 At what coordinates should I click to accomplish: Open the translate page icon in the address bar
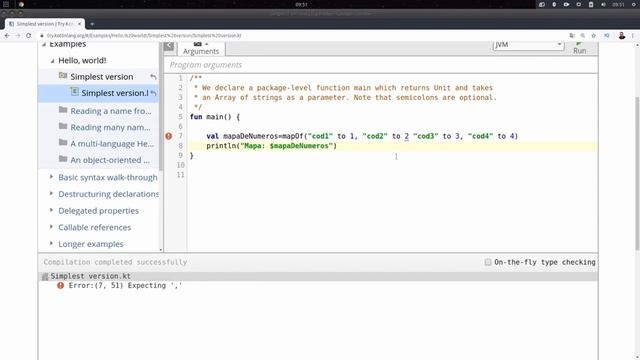pyautogui.click(x=572, y=36)
